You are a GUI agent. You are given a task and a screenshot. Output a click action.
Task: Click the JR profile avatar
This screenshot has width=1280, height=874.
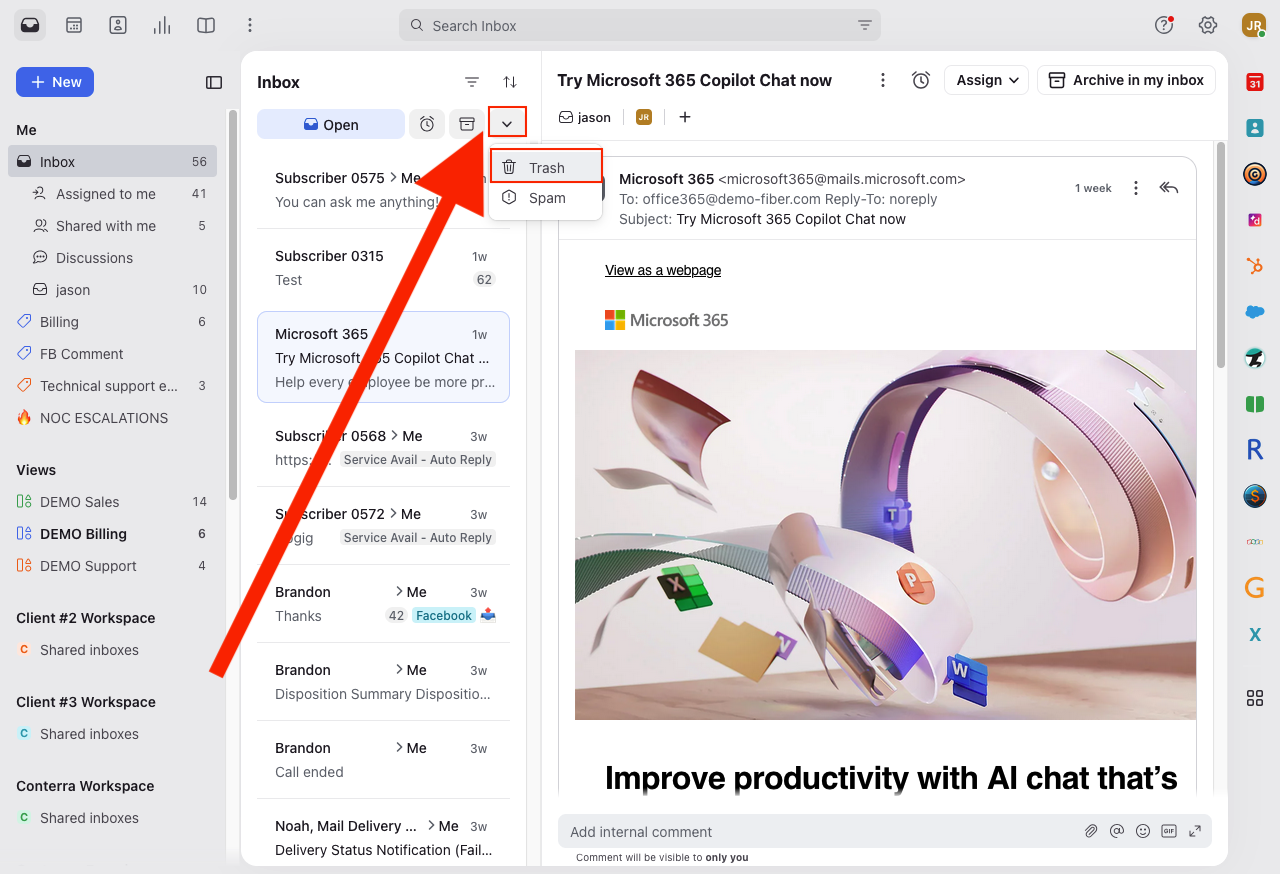point(1253,25)
